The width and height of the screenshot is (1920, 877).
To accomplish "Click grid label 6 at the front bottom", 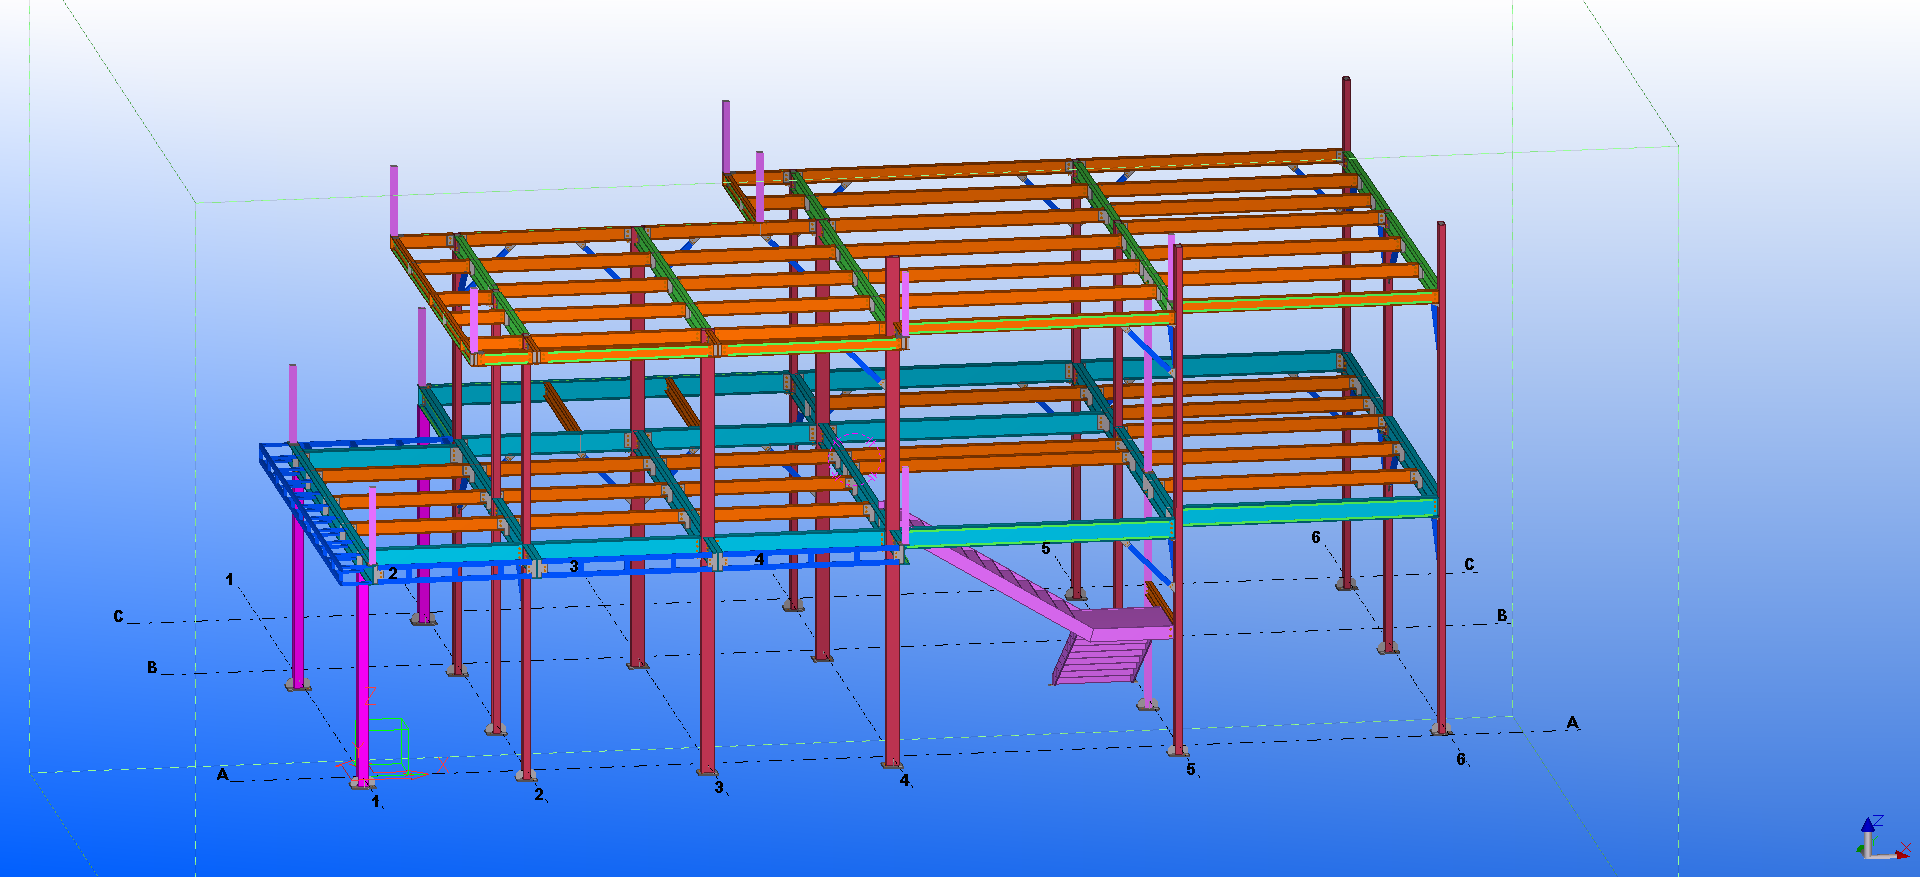I will click(1461, 759).
